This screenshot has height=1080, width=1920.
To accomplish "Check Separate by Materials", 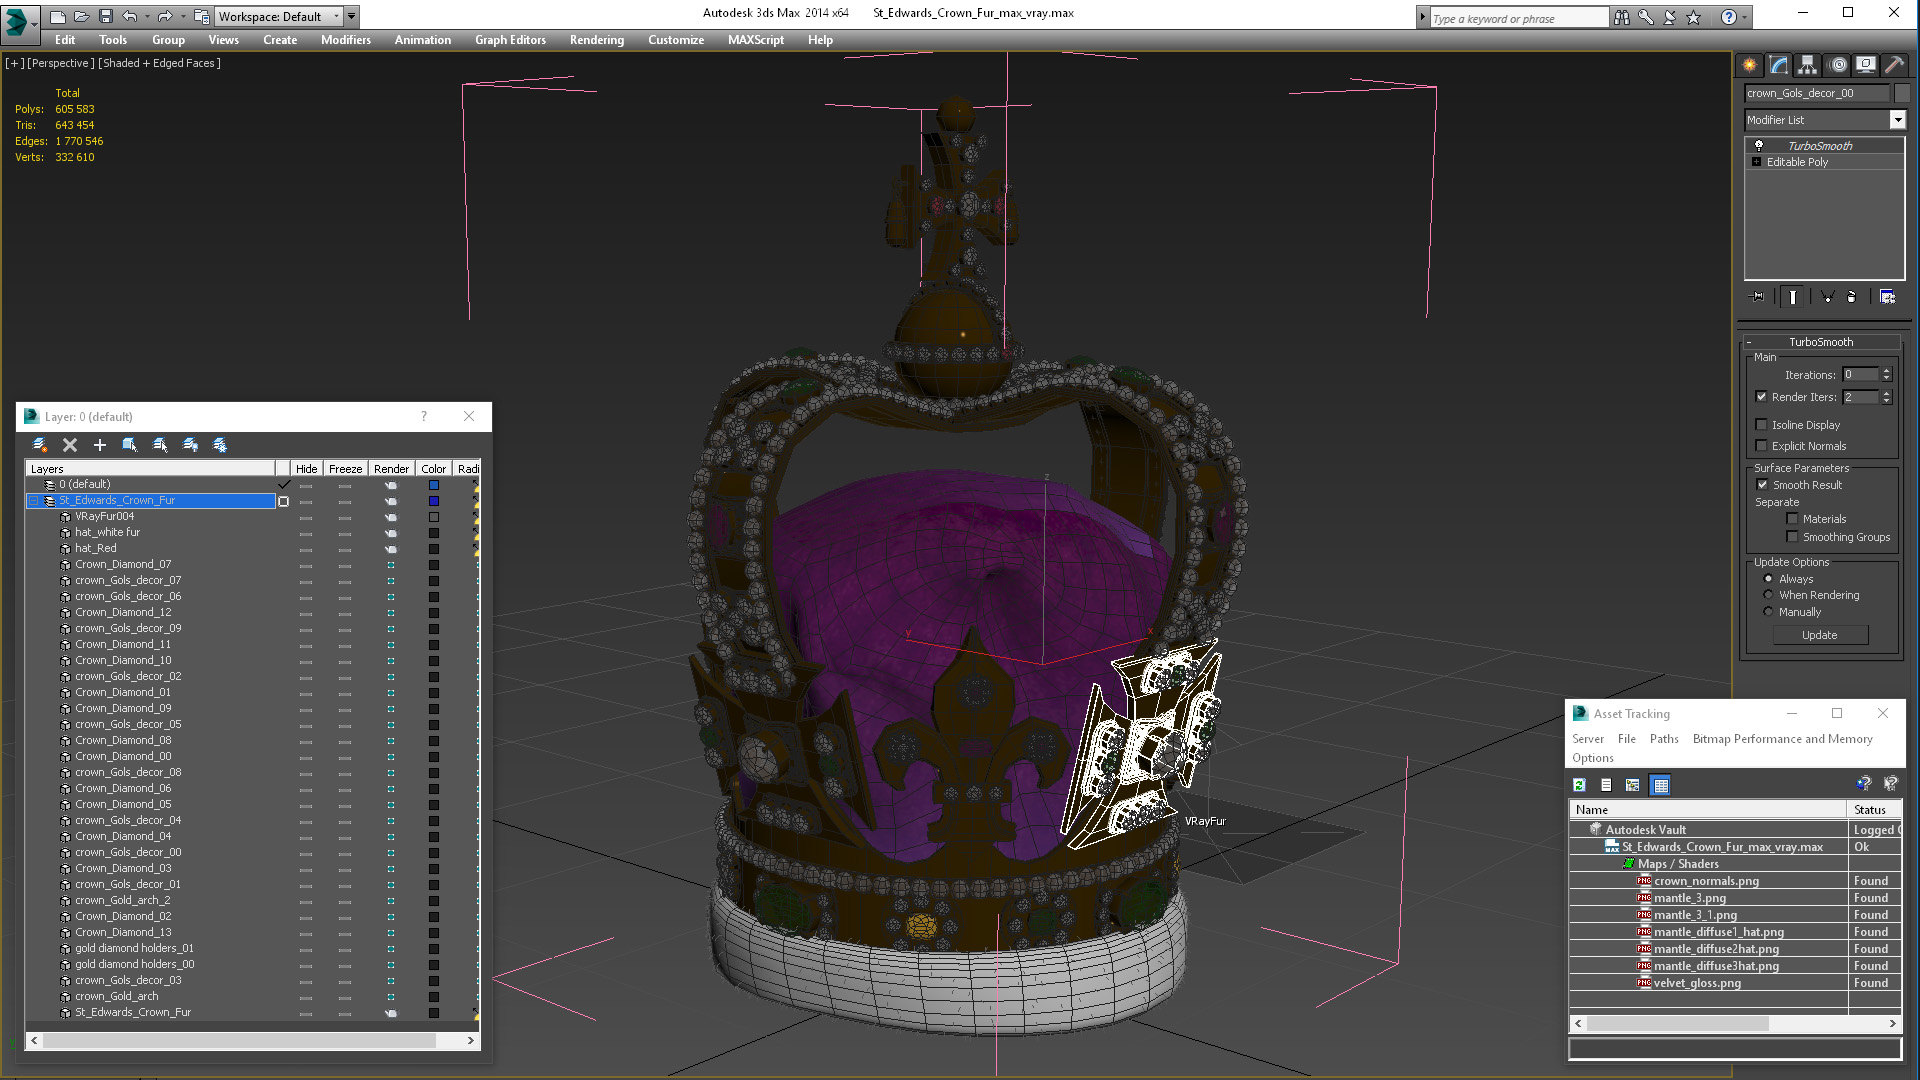I will tap(1792, 519).
